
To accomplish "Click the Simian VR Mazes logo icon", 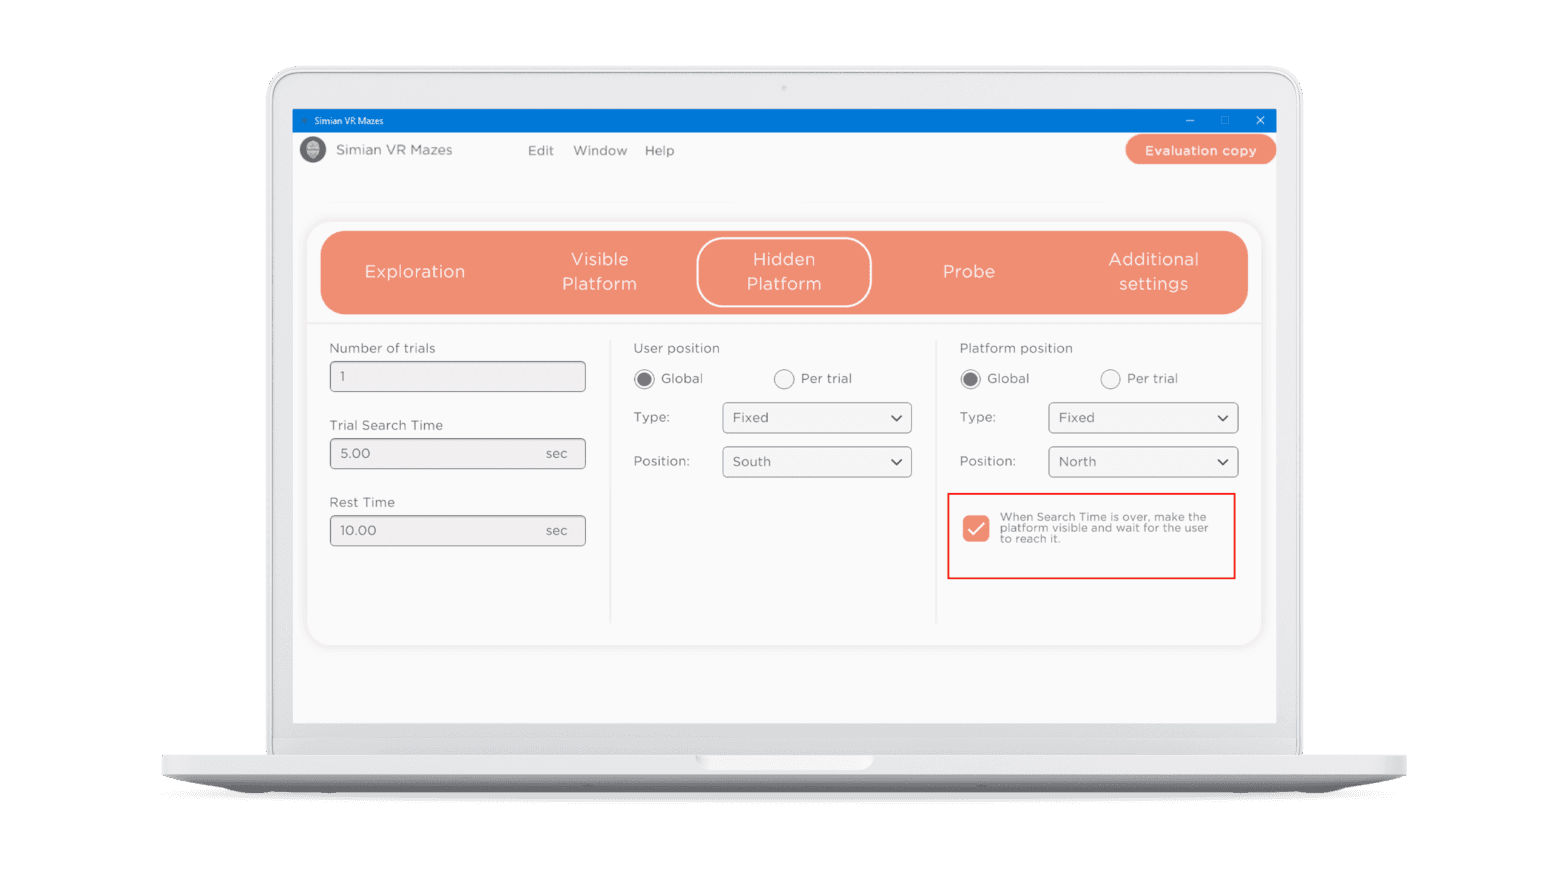I will 313,150.
